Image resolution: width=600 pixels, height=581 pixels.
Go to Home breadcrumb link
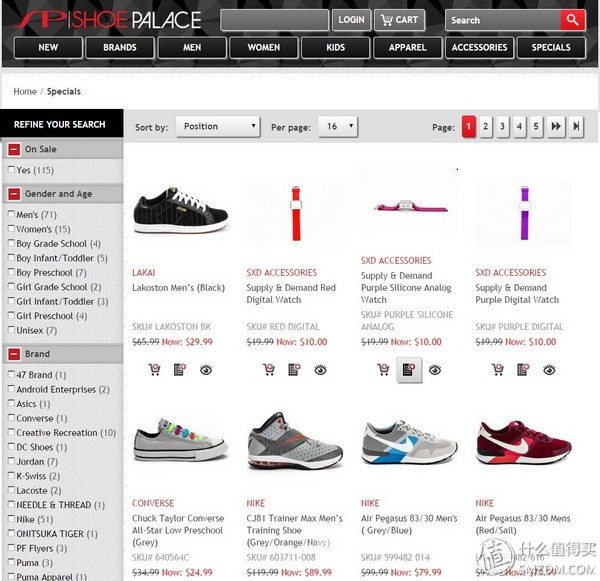[x=25, y=91]
